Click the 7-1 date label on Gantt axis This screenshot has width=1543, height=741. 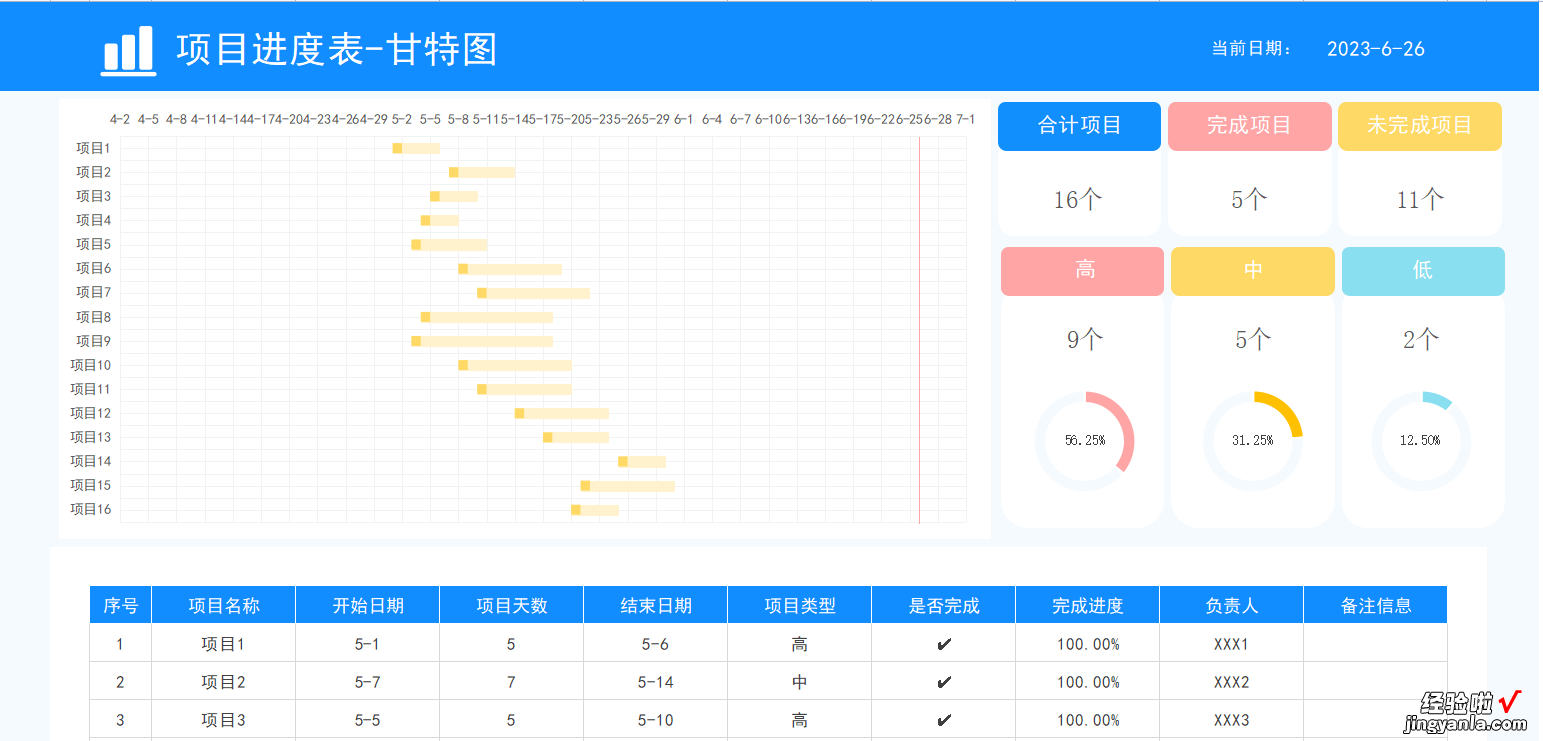965,119
